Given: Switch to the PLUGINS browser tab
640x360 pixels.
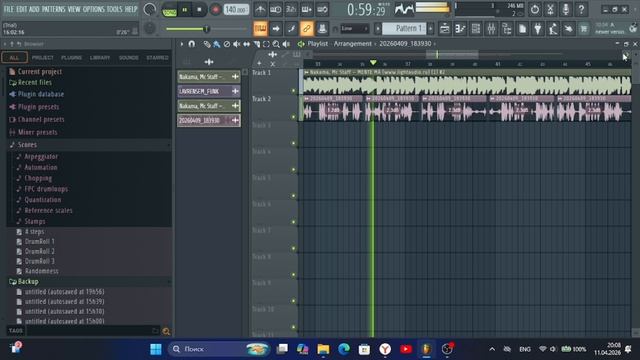Looking at the screenshot, I should tap(71, 58).
